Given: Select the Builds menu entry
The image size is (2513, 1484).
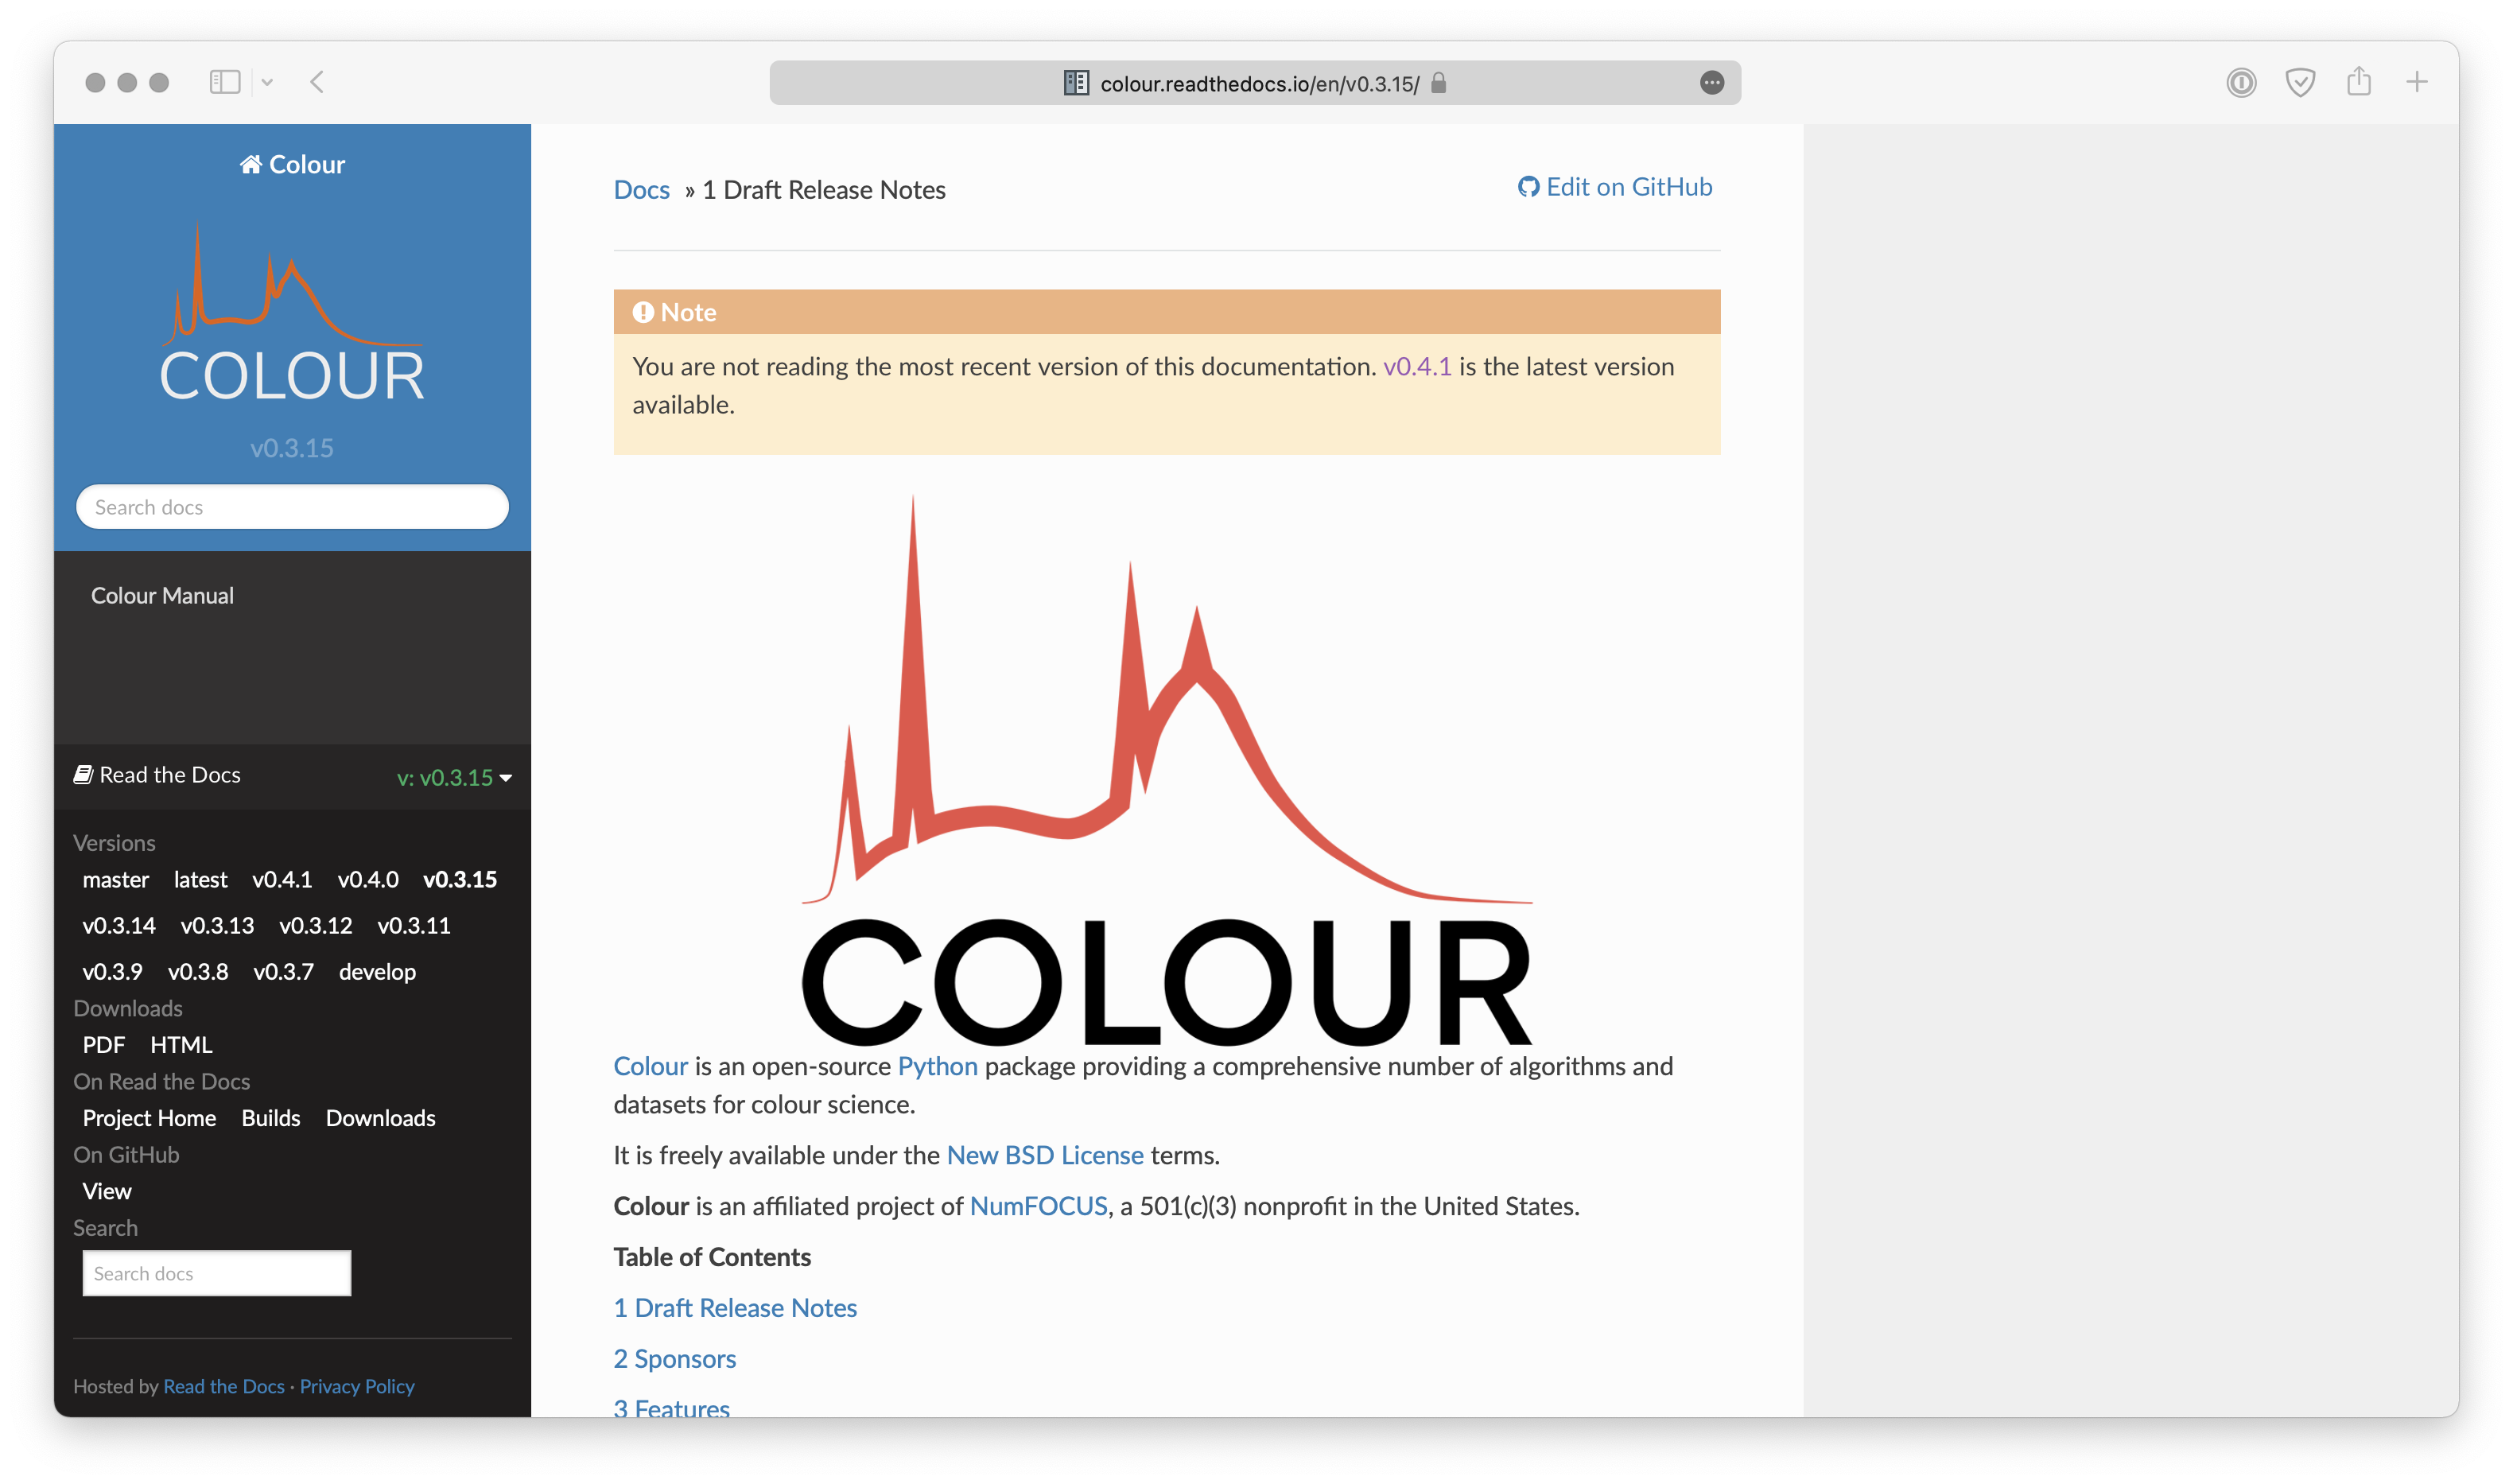Looking at the screenshot, I should pyautogui.click(x=270, y=1118).
